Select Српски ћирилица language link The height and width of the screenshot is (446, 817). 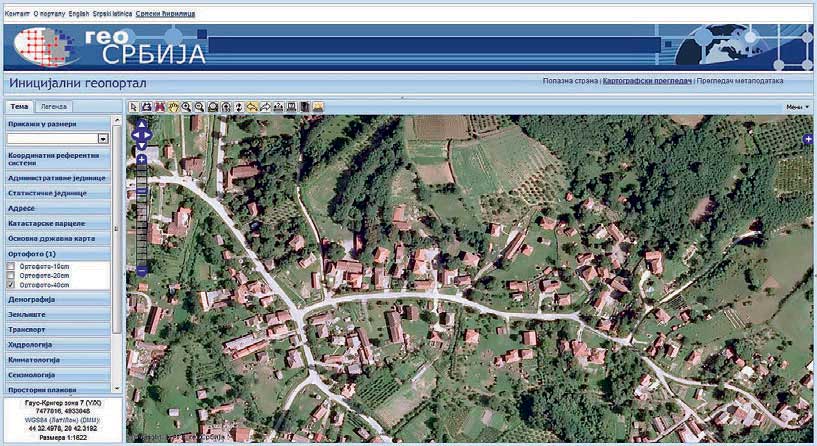coord(165,14)
